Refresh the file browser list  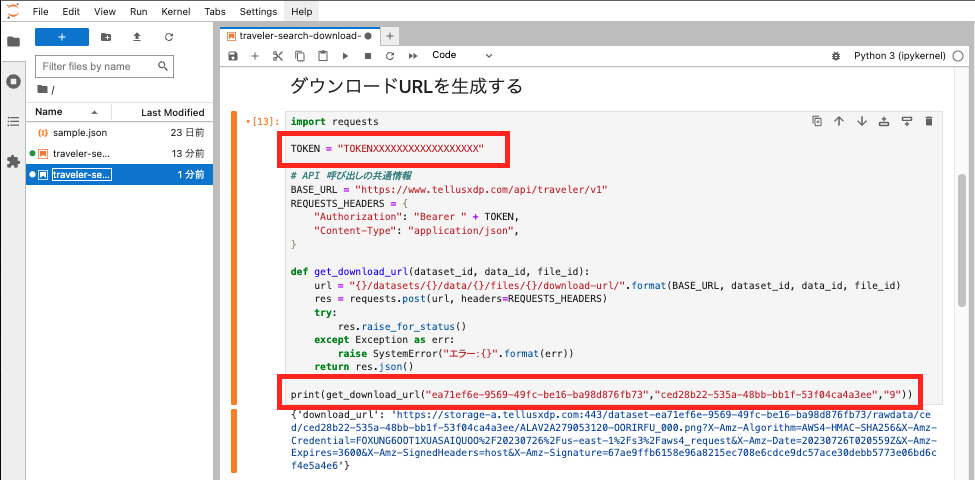[169, 37]
